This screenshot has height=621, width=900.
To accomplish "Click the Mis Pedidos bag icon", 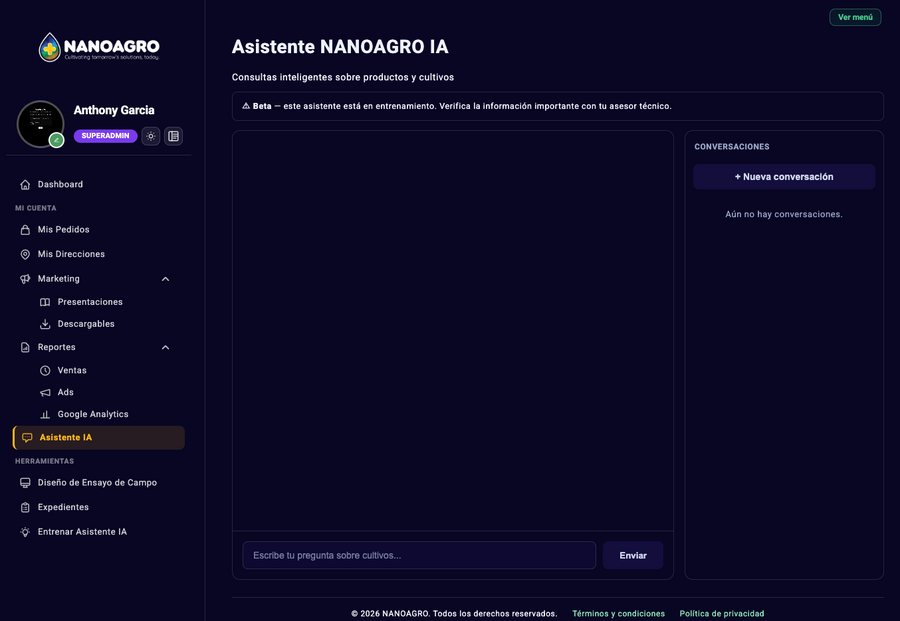I will pos(25,230).
